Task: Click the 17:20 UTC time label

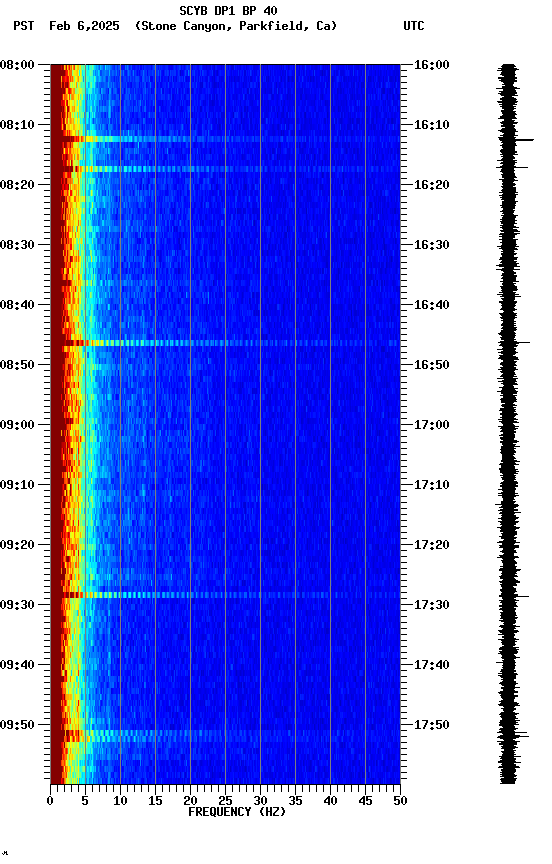Action: tap(431, 545)
